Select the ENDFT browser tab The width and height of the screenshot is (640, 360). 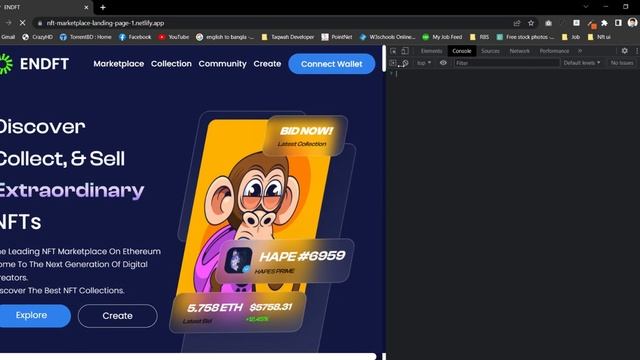[43, 7]
